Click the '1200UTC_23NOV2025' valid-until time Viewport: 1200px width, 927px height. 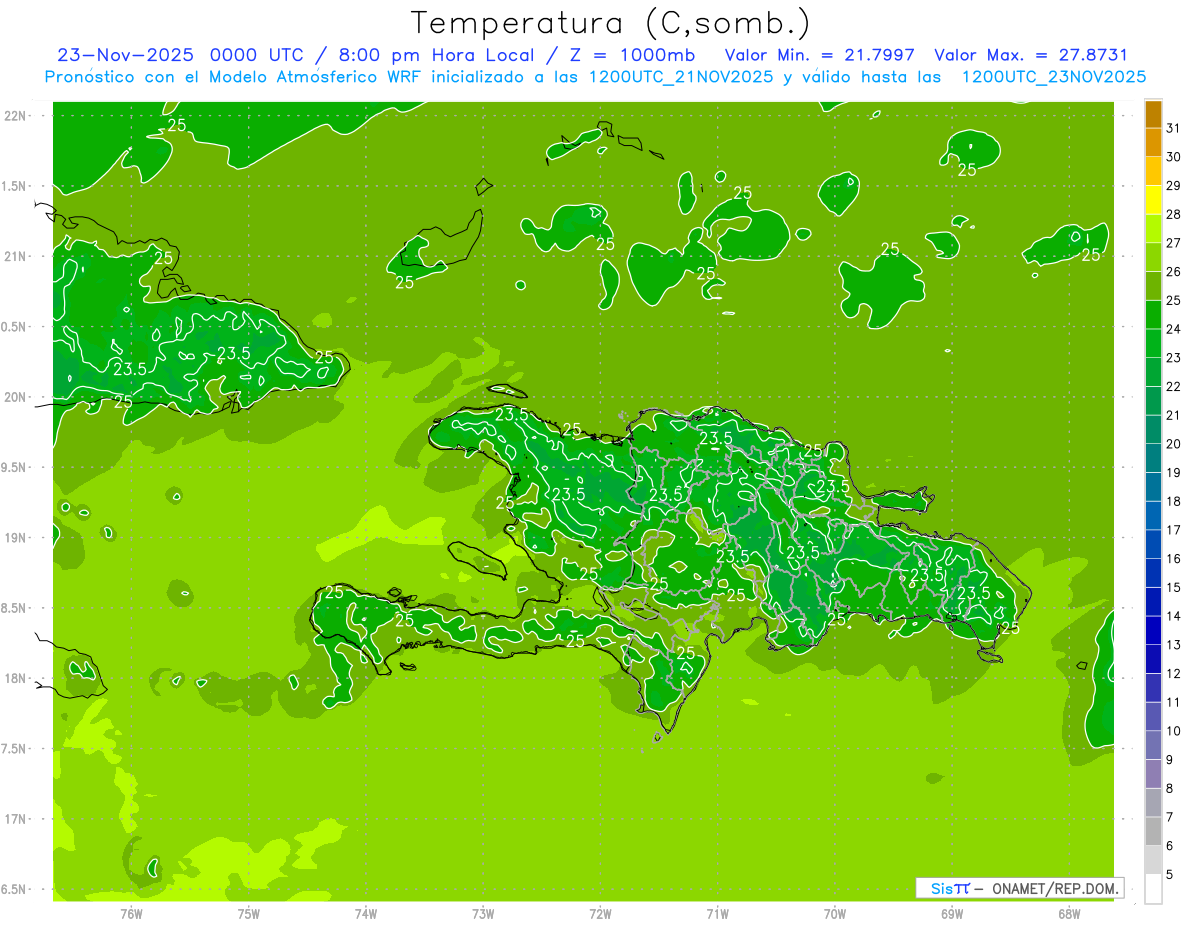pos(1053,77)
